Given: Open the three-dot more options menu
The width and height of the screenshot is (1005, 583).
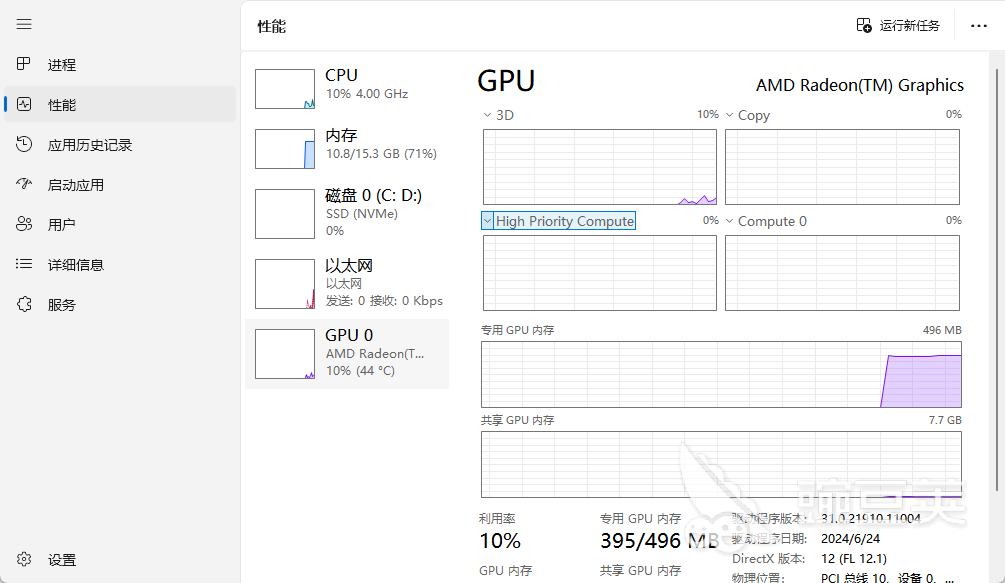Looking at the screenshot, I should (979, 26).
